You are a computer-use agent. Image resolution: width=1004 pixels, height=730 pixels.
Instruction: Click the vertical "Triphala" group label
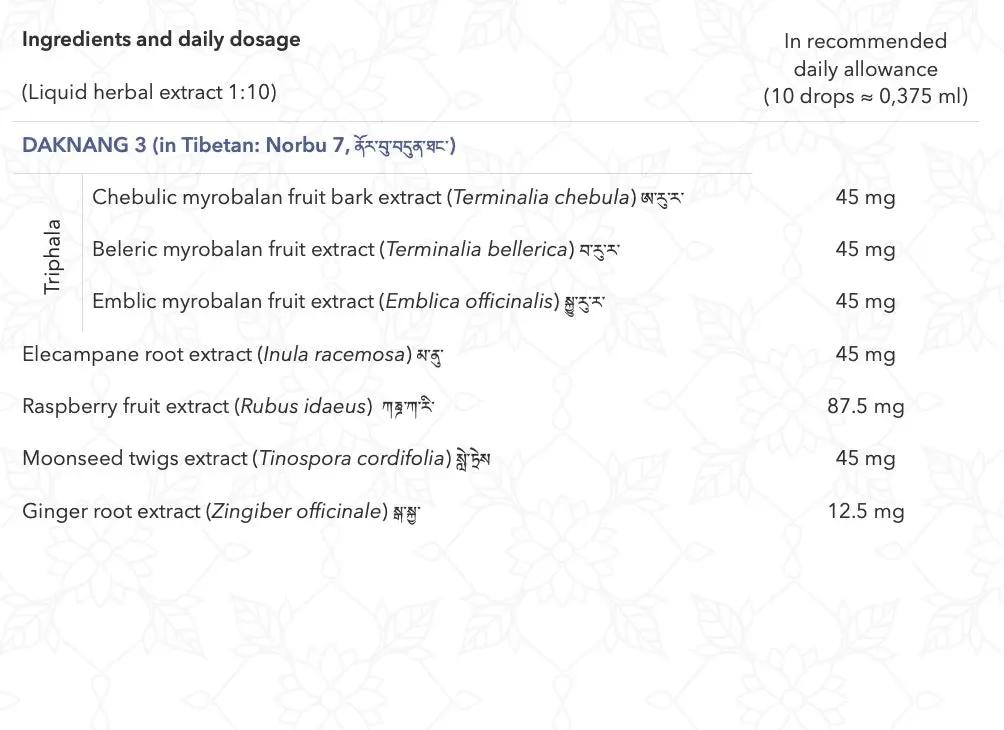53,256
